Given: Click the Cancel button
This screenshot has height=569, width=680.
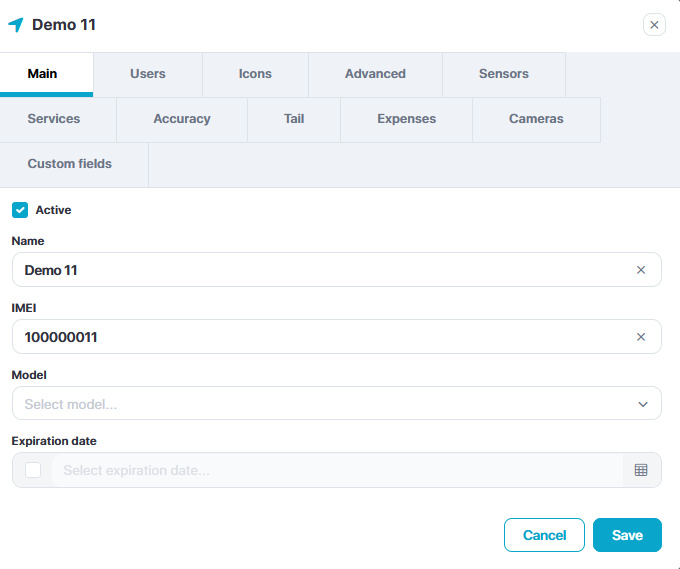Looking at the screenshot, I should [x=544, y=535].
